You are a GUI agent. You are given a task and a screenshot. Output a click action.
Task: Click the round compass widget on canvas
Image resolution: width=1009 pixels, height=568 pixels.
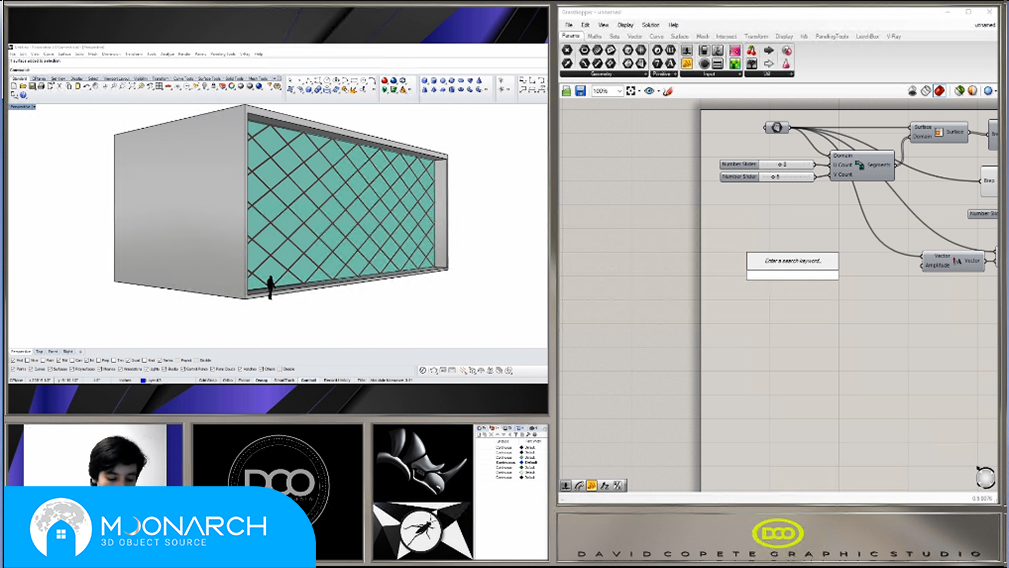[x=985, y=477]
